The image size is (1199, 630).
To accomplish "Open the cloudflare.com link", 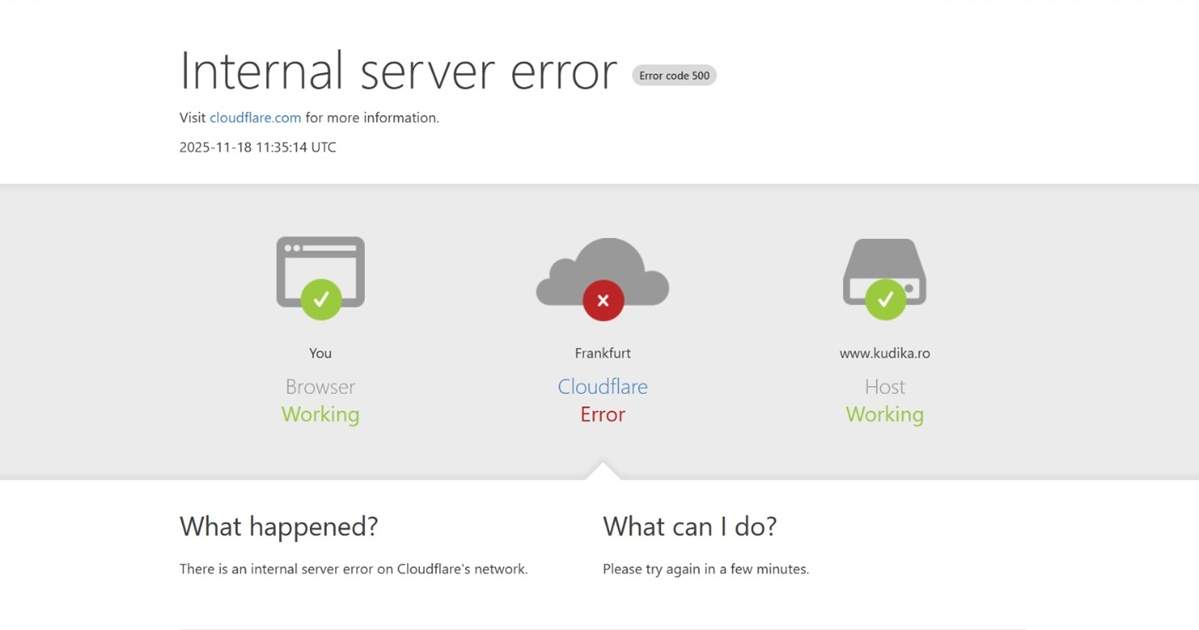I will point(254,117).
